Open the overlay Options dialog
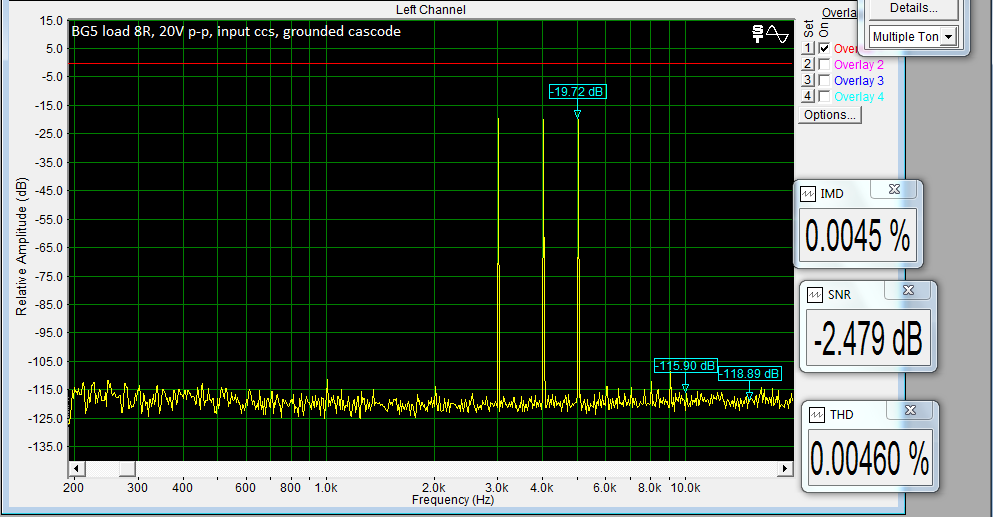 [x=830, y=115]
